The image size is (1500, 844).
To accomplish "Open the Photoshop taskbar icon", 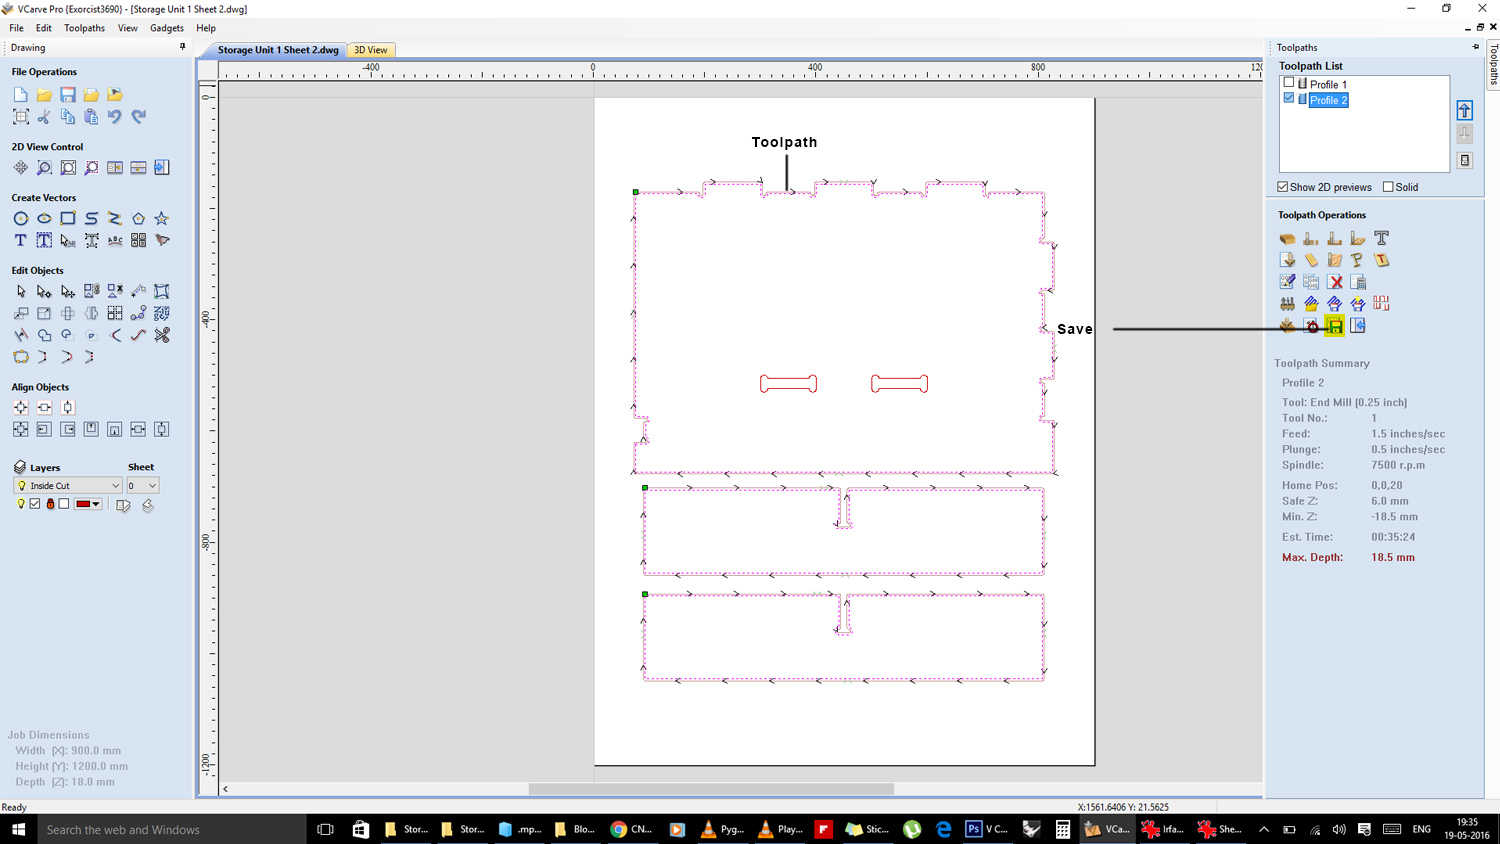I will pos(987,829).
